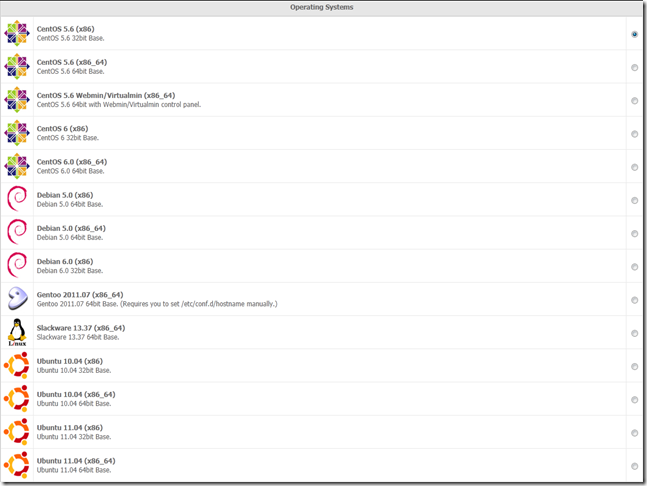
Task: Click the Ubuntu logo beside Ubuntu 11.04 (x86_64)
Action: click(x=17, y=465)
